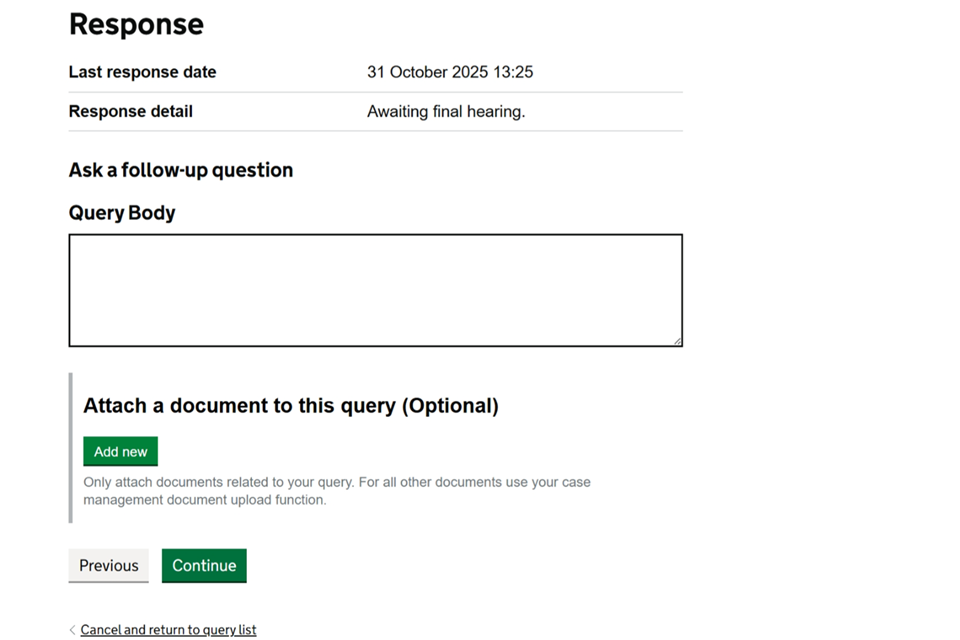Image resolution: width=960 pixels, height=640 pixels.
Task: Click the text area resize handle corner
Action: pos(677,341)
